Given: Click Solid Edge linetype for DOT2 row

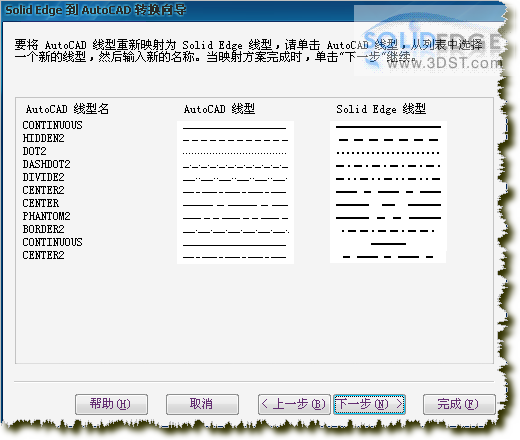Looking at the screenshot, I should [388, 153].
